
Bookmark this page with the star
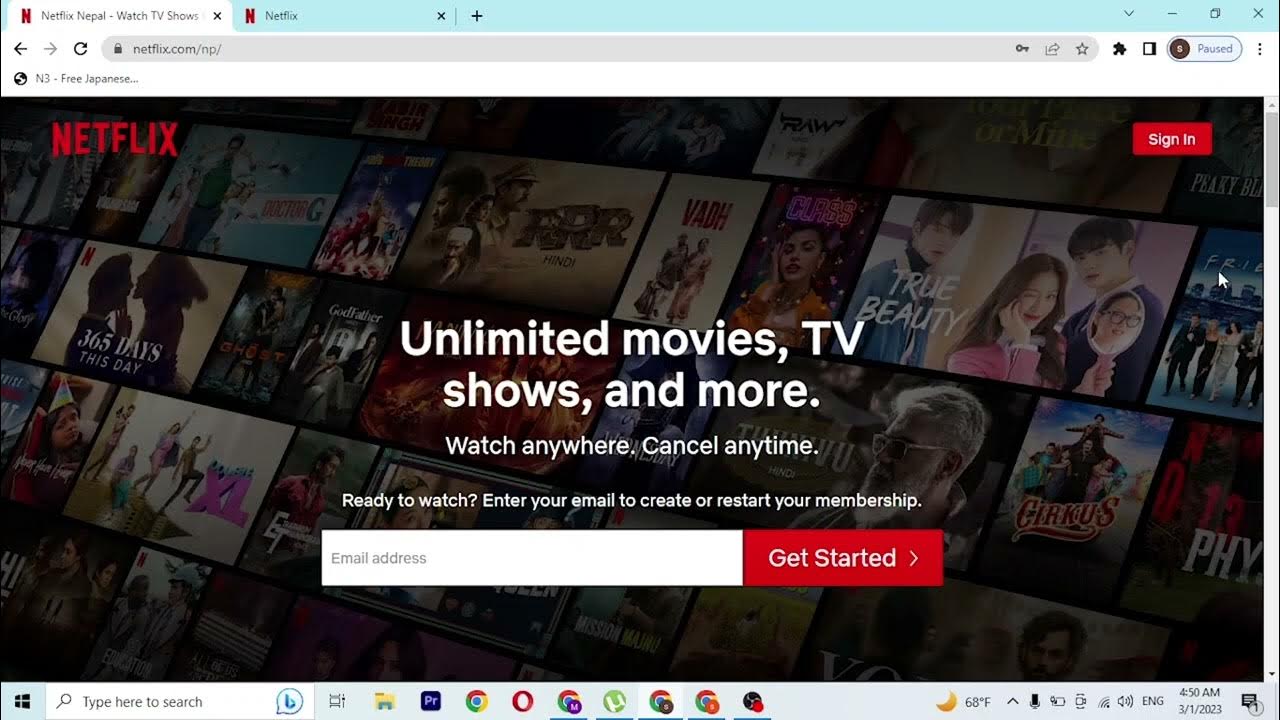point(1082,49)
